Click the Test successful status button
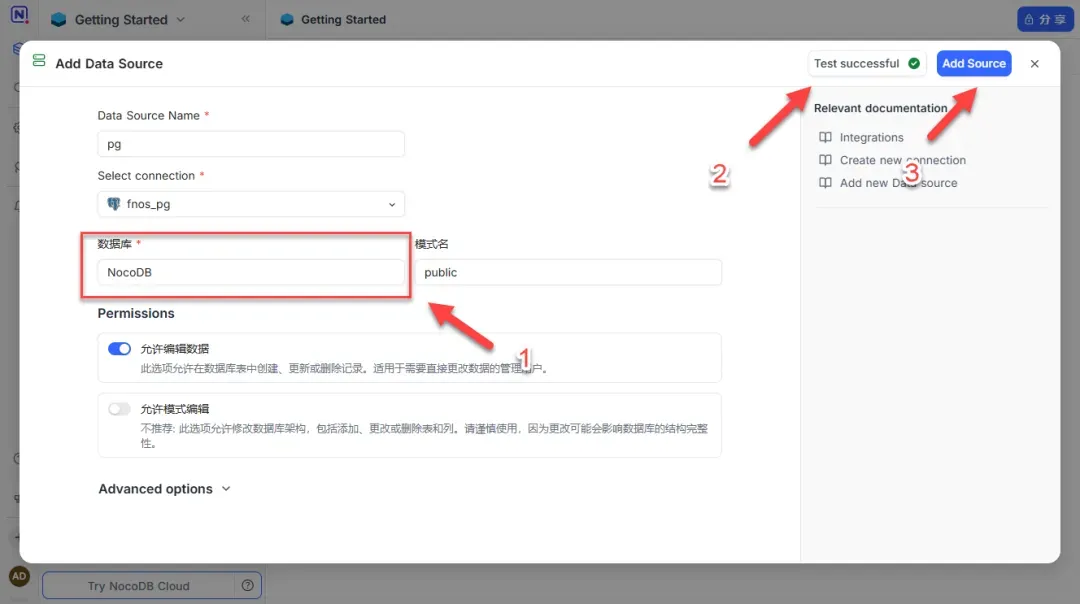The width and height of the screenshot is (1080, 604). pos(866,63)
